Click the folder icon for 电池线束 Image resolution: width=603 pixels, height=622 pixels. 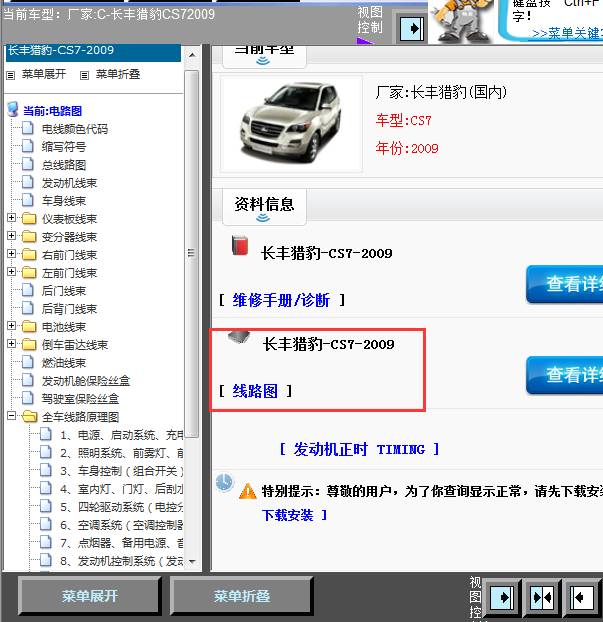click(x=29, y=326)
